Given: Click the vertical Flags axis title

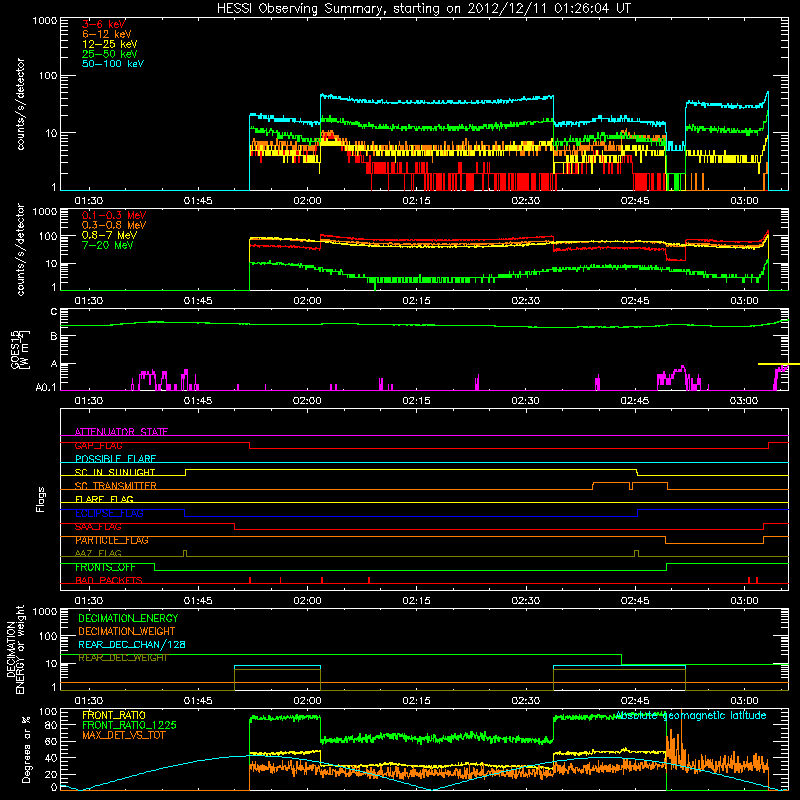Looking at the screenshot, I should click(x=41, y=499).
